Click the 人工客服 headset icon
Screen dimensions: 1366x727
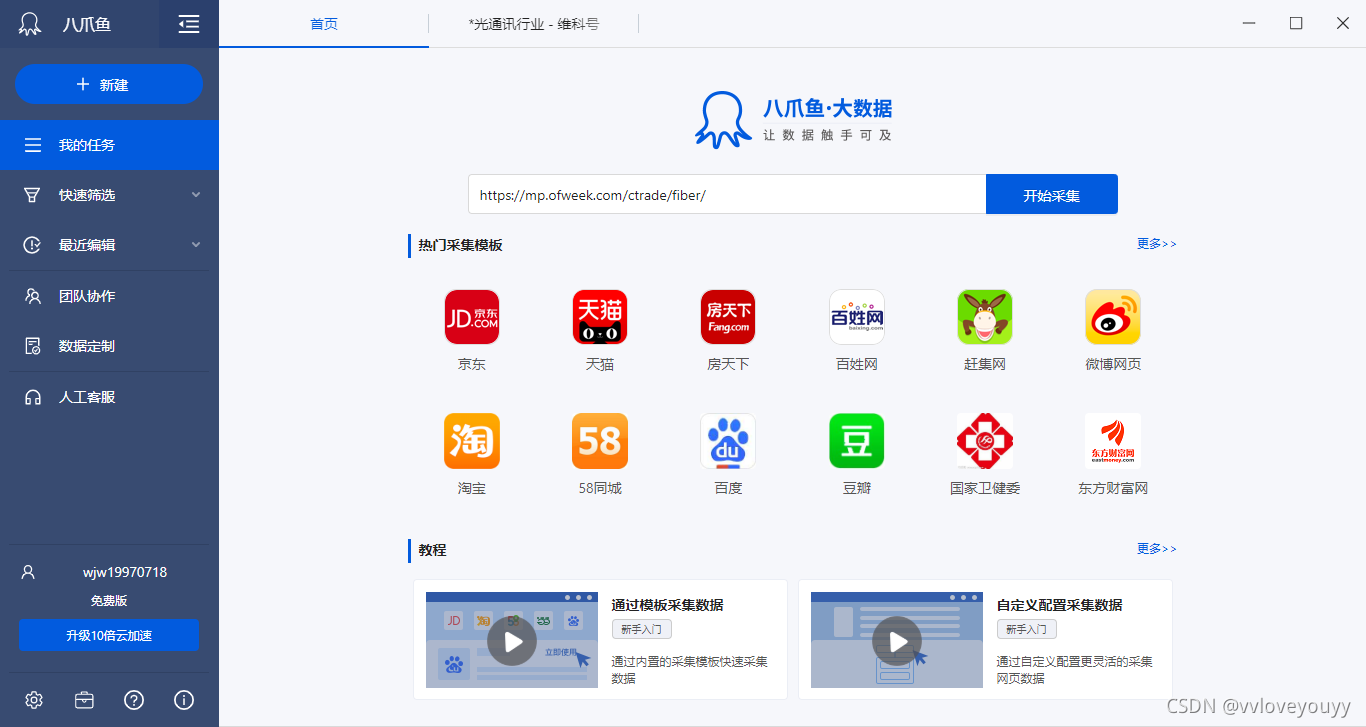coord(33,397)
